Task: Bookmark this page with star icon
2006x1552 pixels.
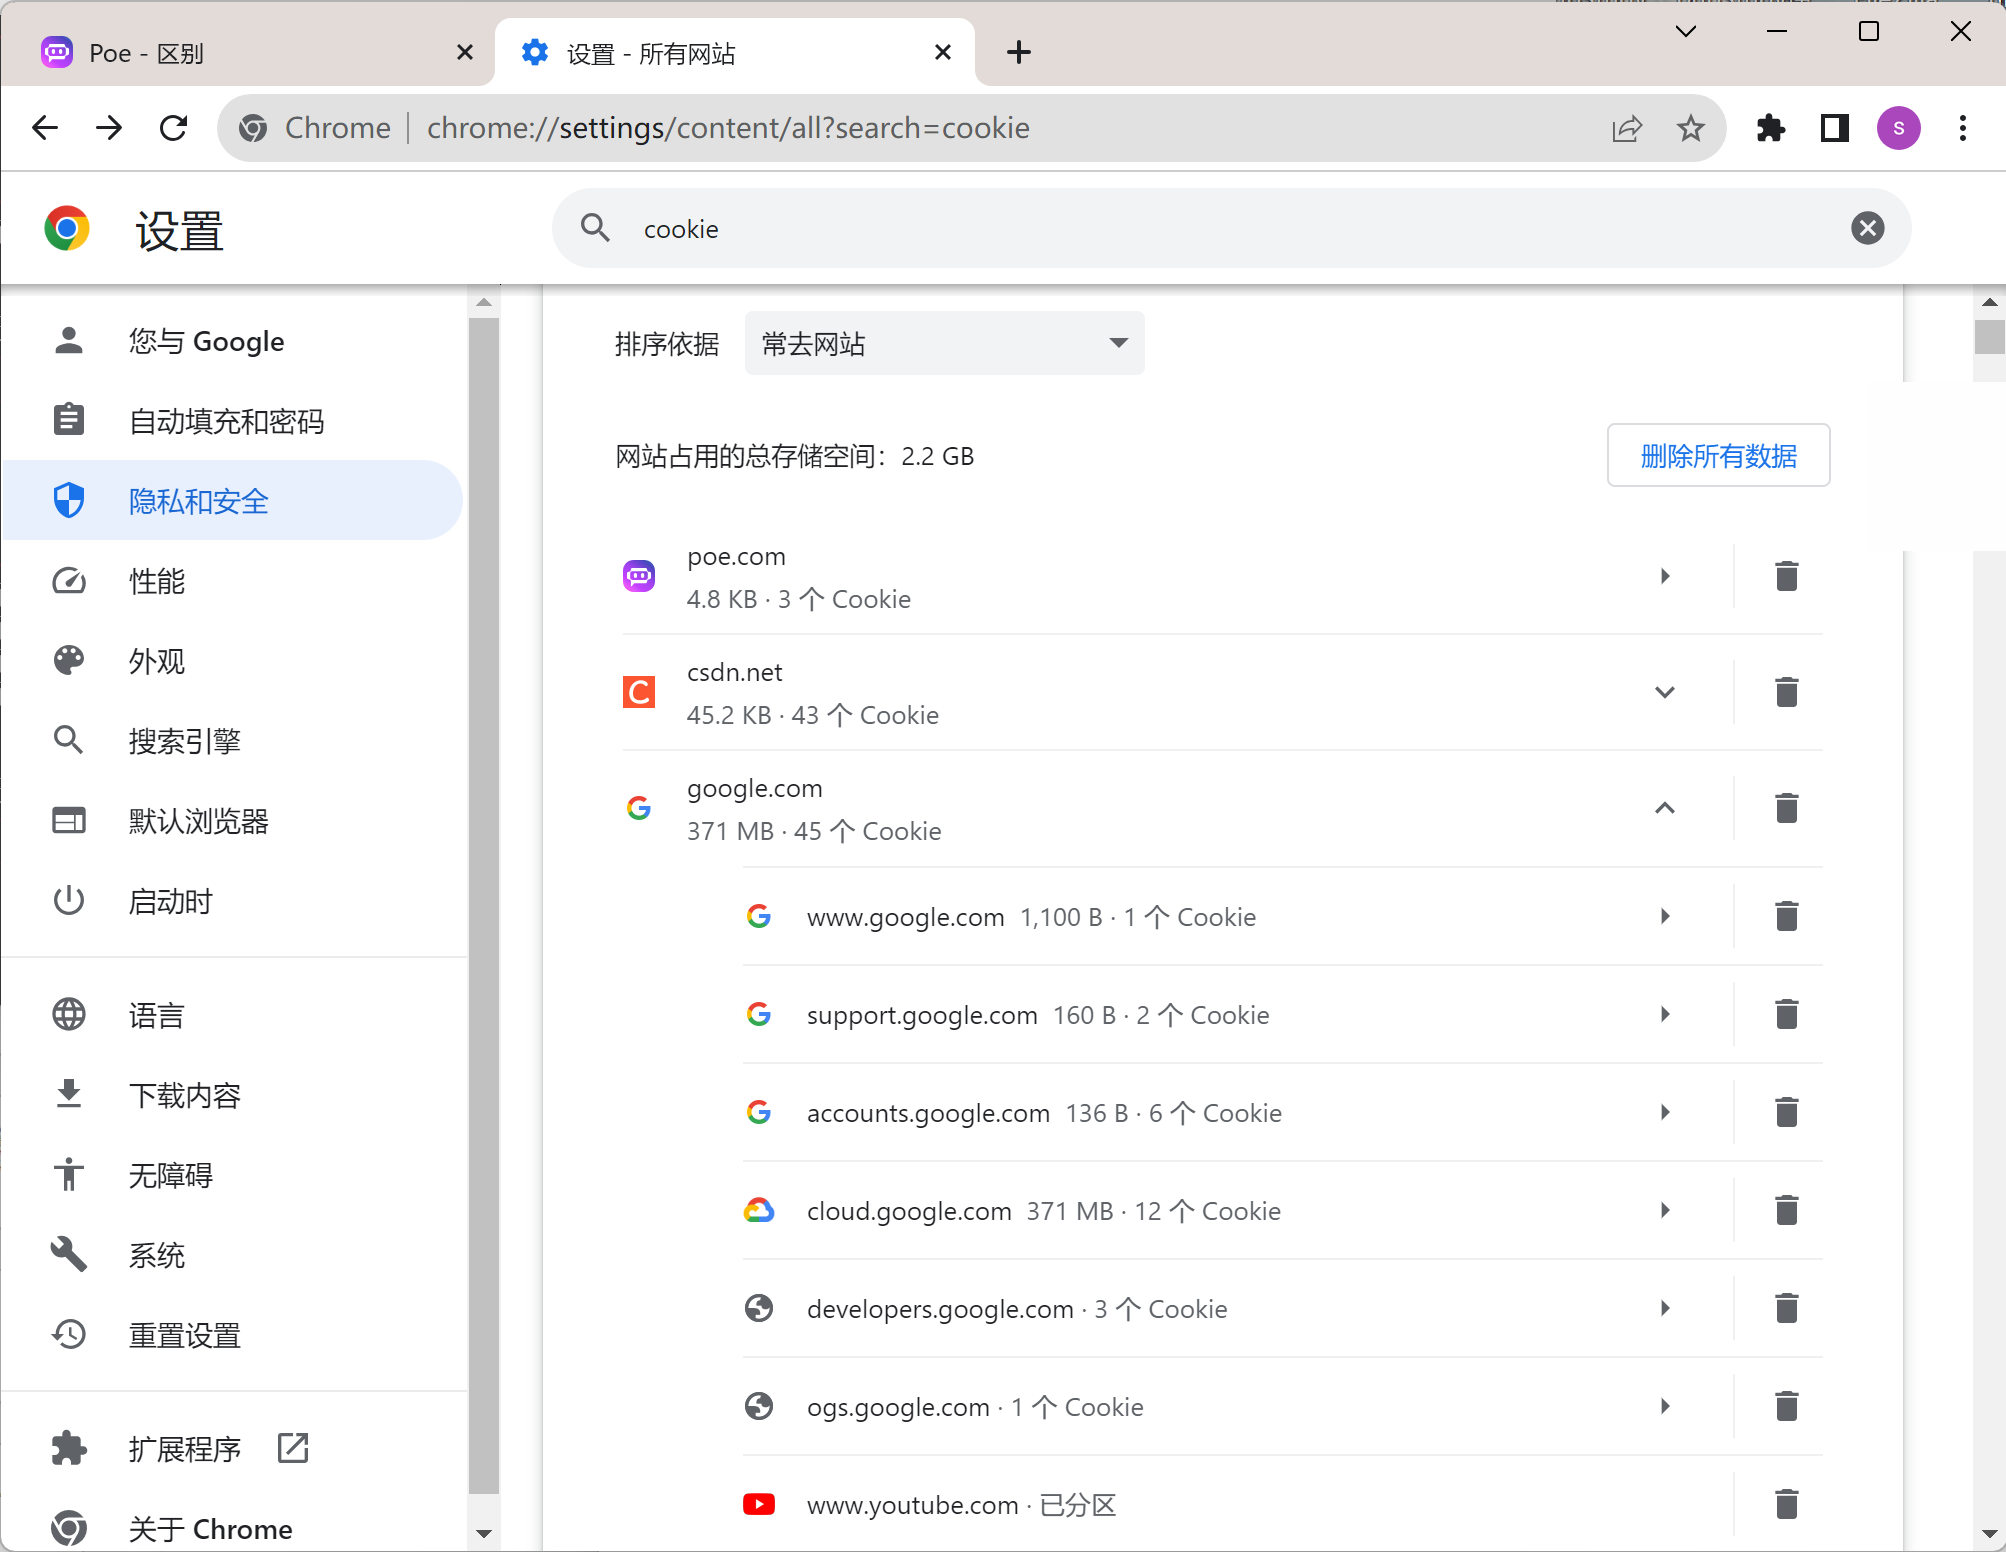Action: click(x=1690, y=128)
